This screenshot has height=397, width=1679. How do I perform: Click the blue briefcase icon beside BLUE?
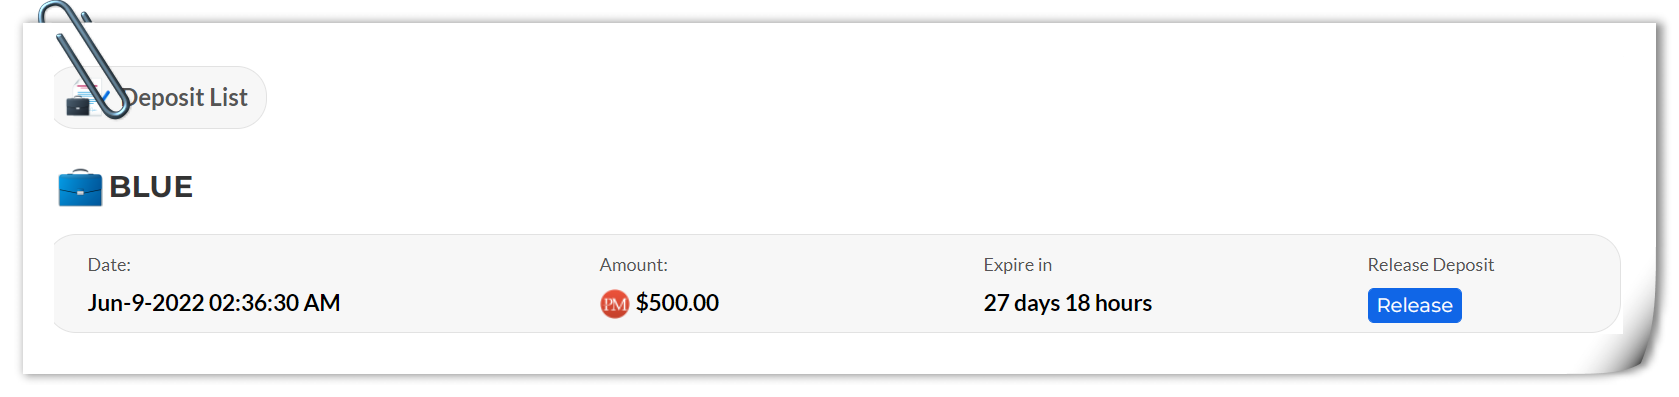(80, 187)
